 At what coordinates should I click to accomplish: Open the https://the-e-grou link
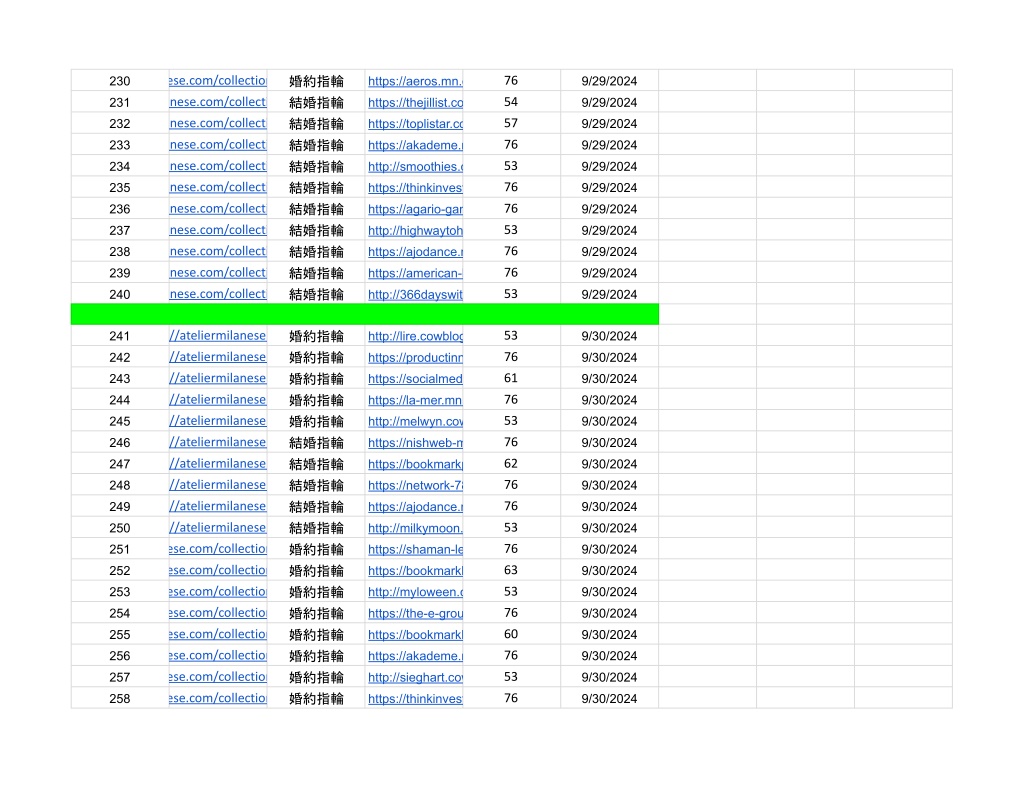415,613
